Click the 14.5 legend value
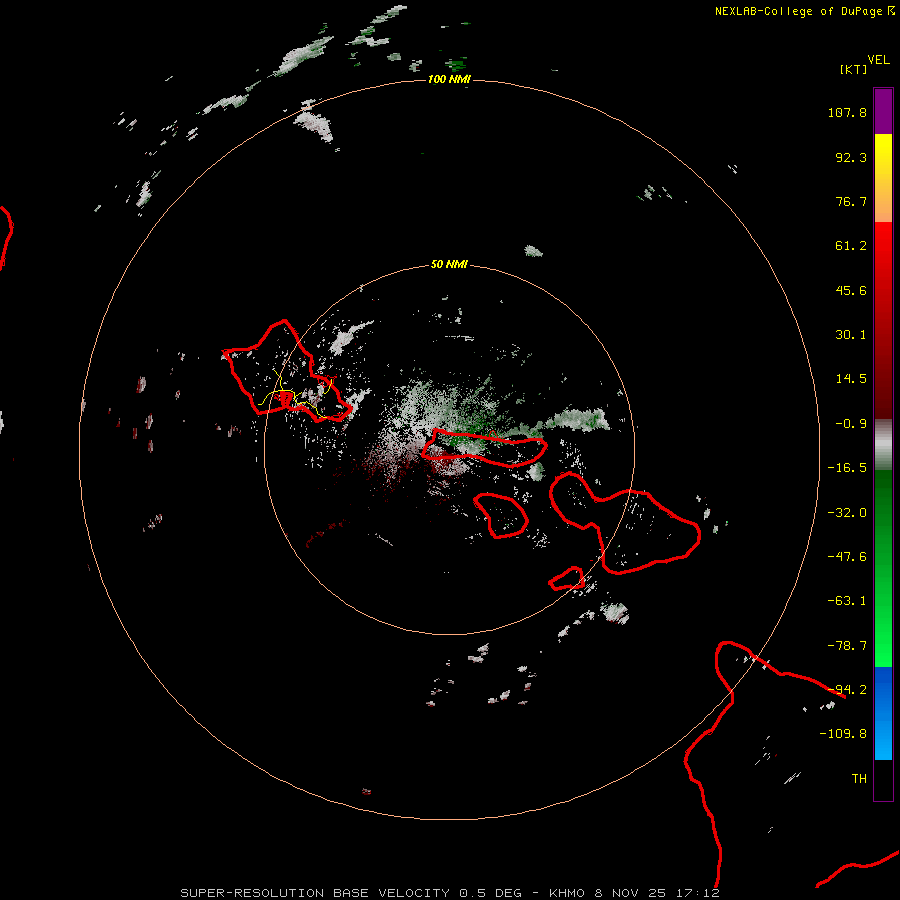The image size is (900, 900). (x=851, y=379)
